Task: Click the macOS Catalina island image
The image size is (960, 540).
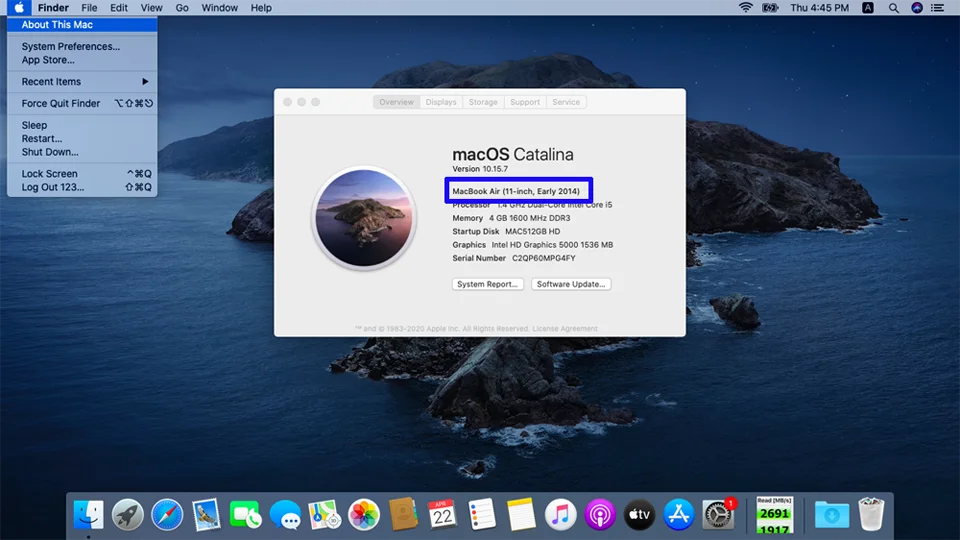Action: 364,218
